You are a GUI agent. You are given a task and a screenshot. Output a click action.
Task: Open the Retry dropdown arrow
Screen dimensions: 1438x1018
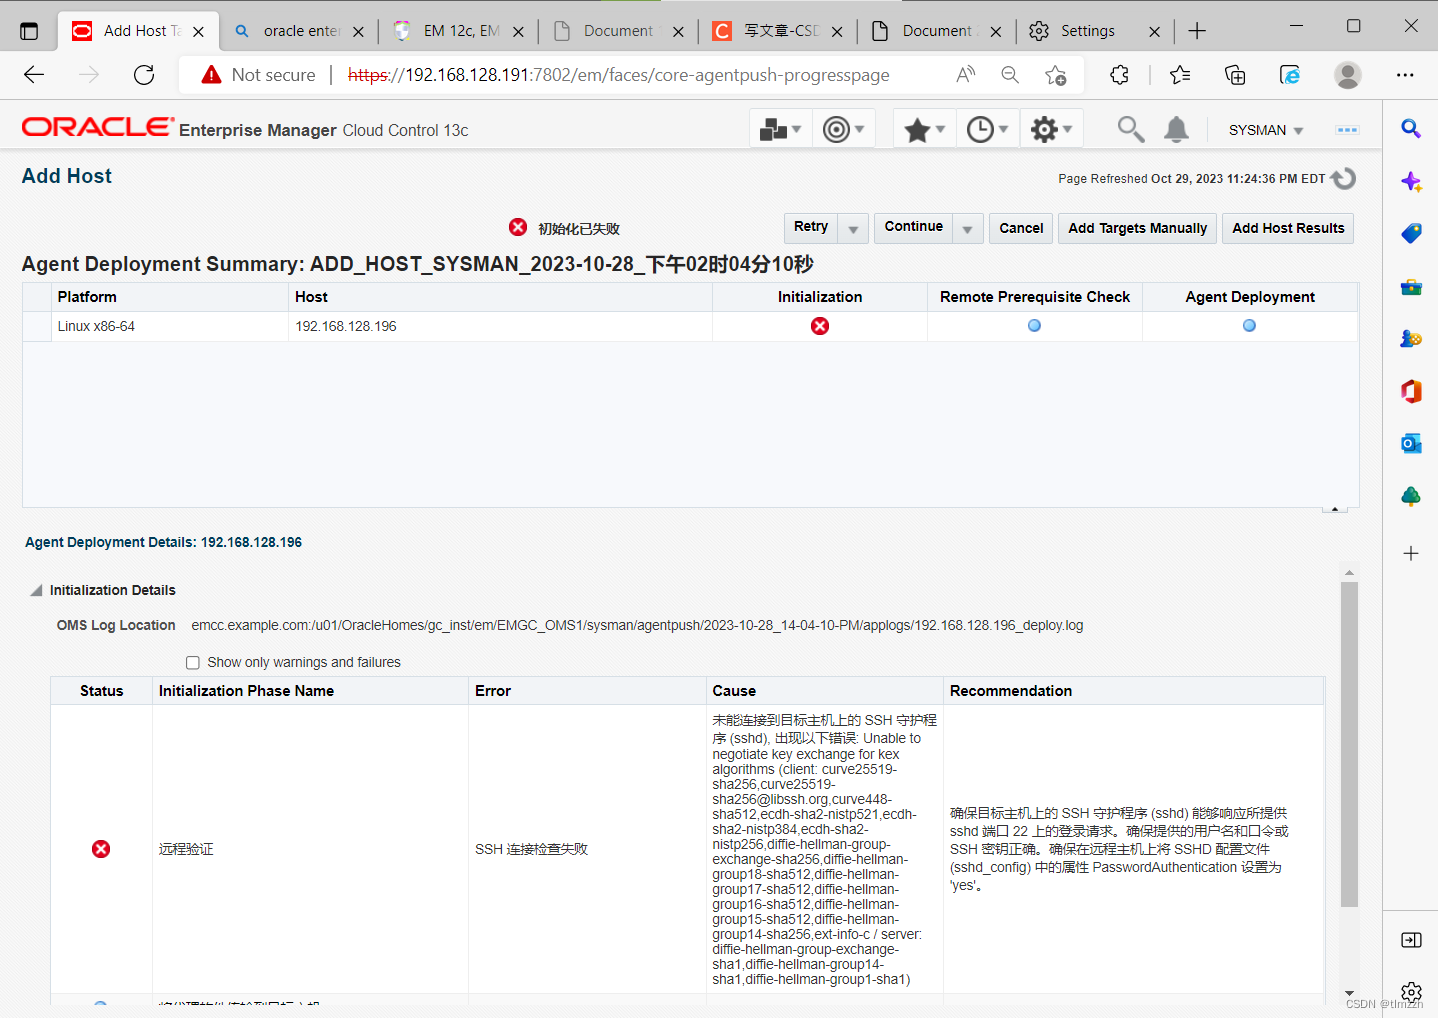point(853,228)
